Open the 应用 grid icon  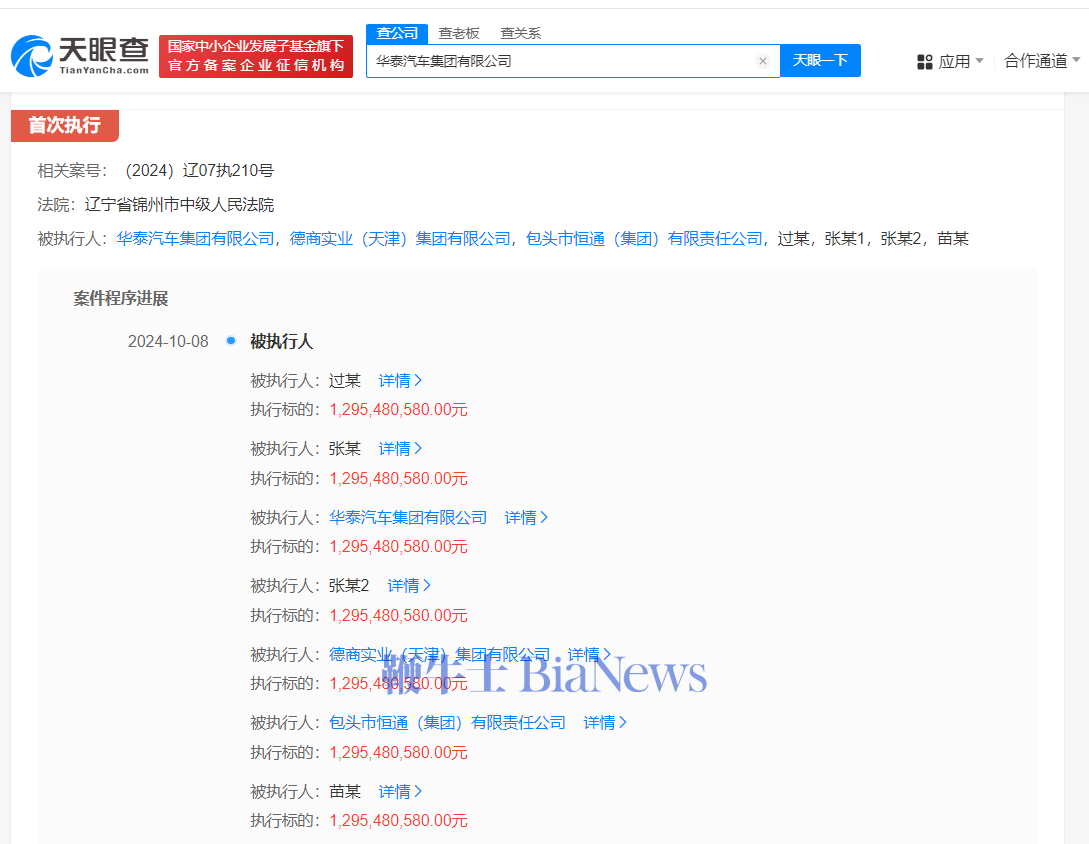point(924,62)
